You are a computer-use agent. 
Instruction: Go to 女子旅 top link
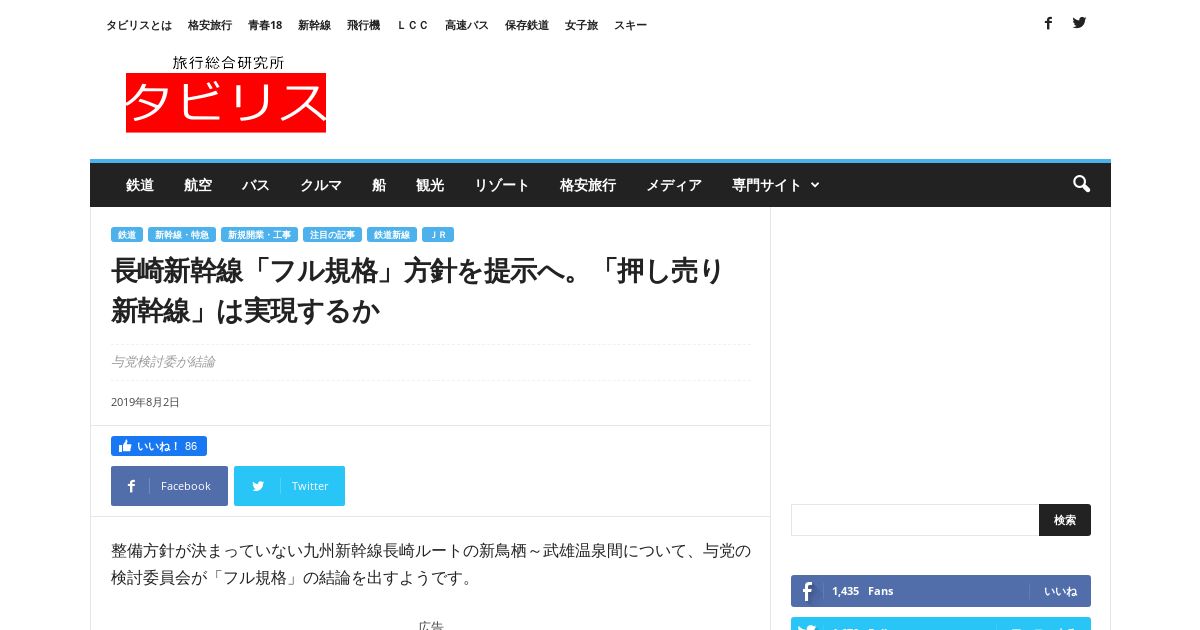click(581, 25)
